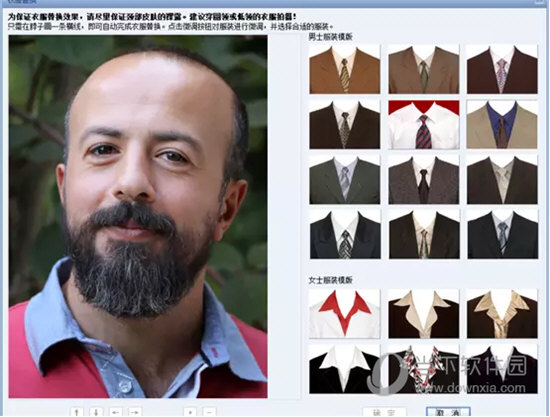Select the dark green suit with lavender shirt
Viewport: 550px width, 417px height.
click(x=344, y=180)
